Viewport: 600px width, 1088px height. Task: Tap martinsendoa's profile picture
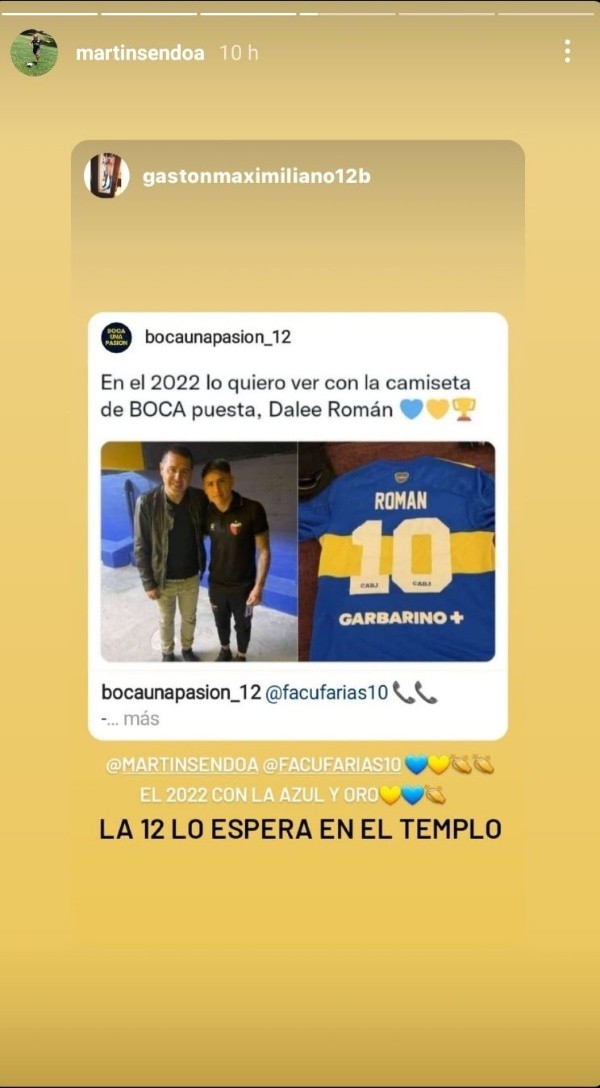(34, 53)
